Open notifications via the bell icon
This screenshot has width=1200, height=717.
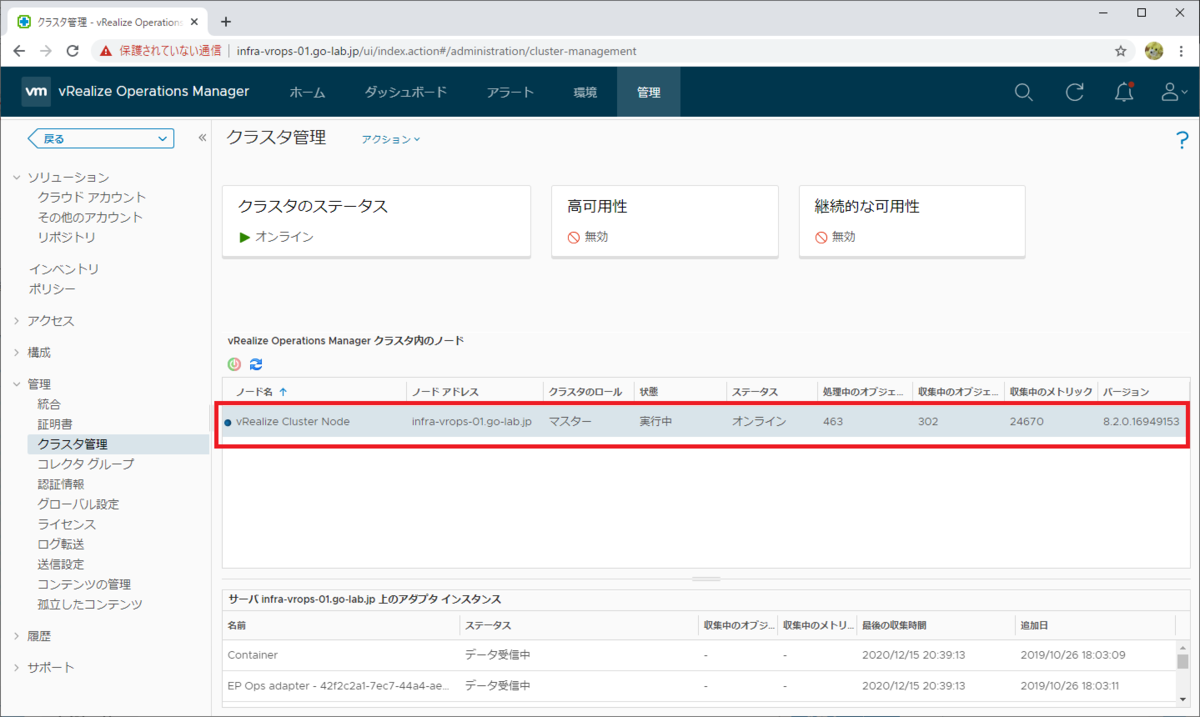(x=1123, y=91)
